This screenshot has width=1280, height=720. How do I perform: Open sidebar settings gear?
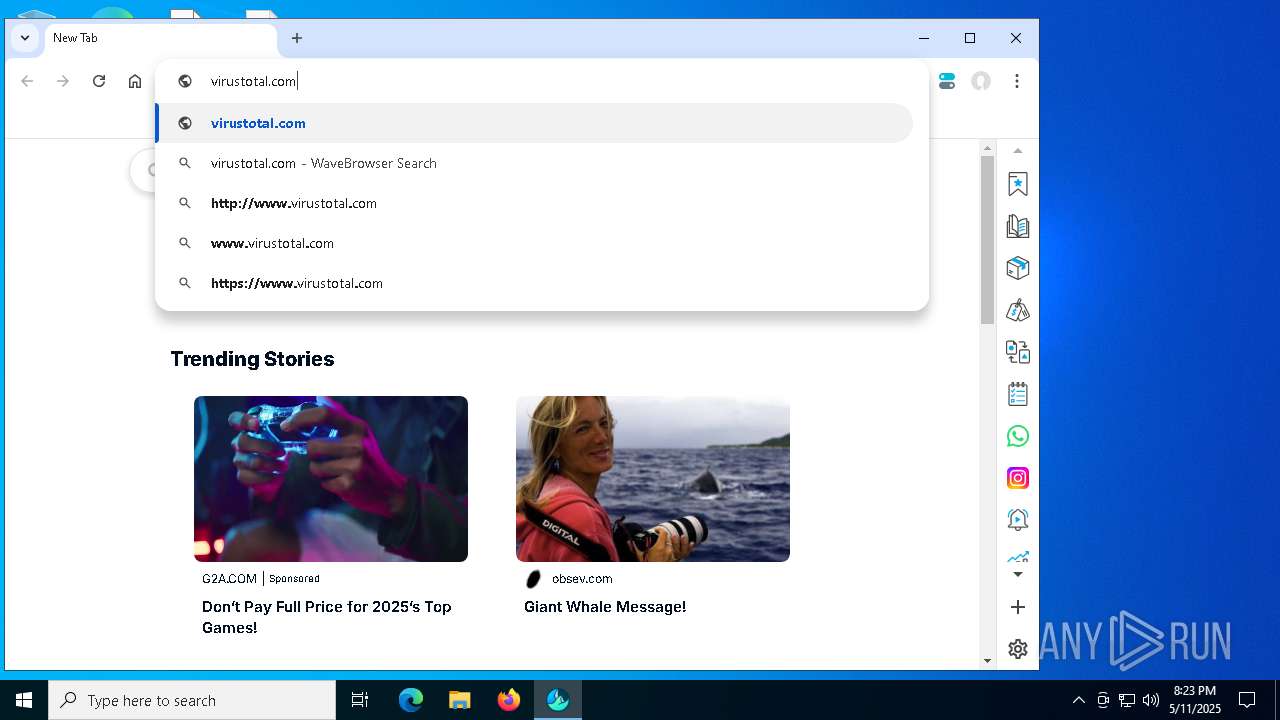coord(1018,649)
